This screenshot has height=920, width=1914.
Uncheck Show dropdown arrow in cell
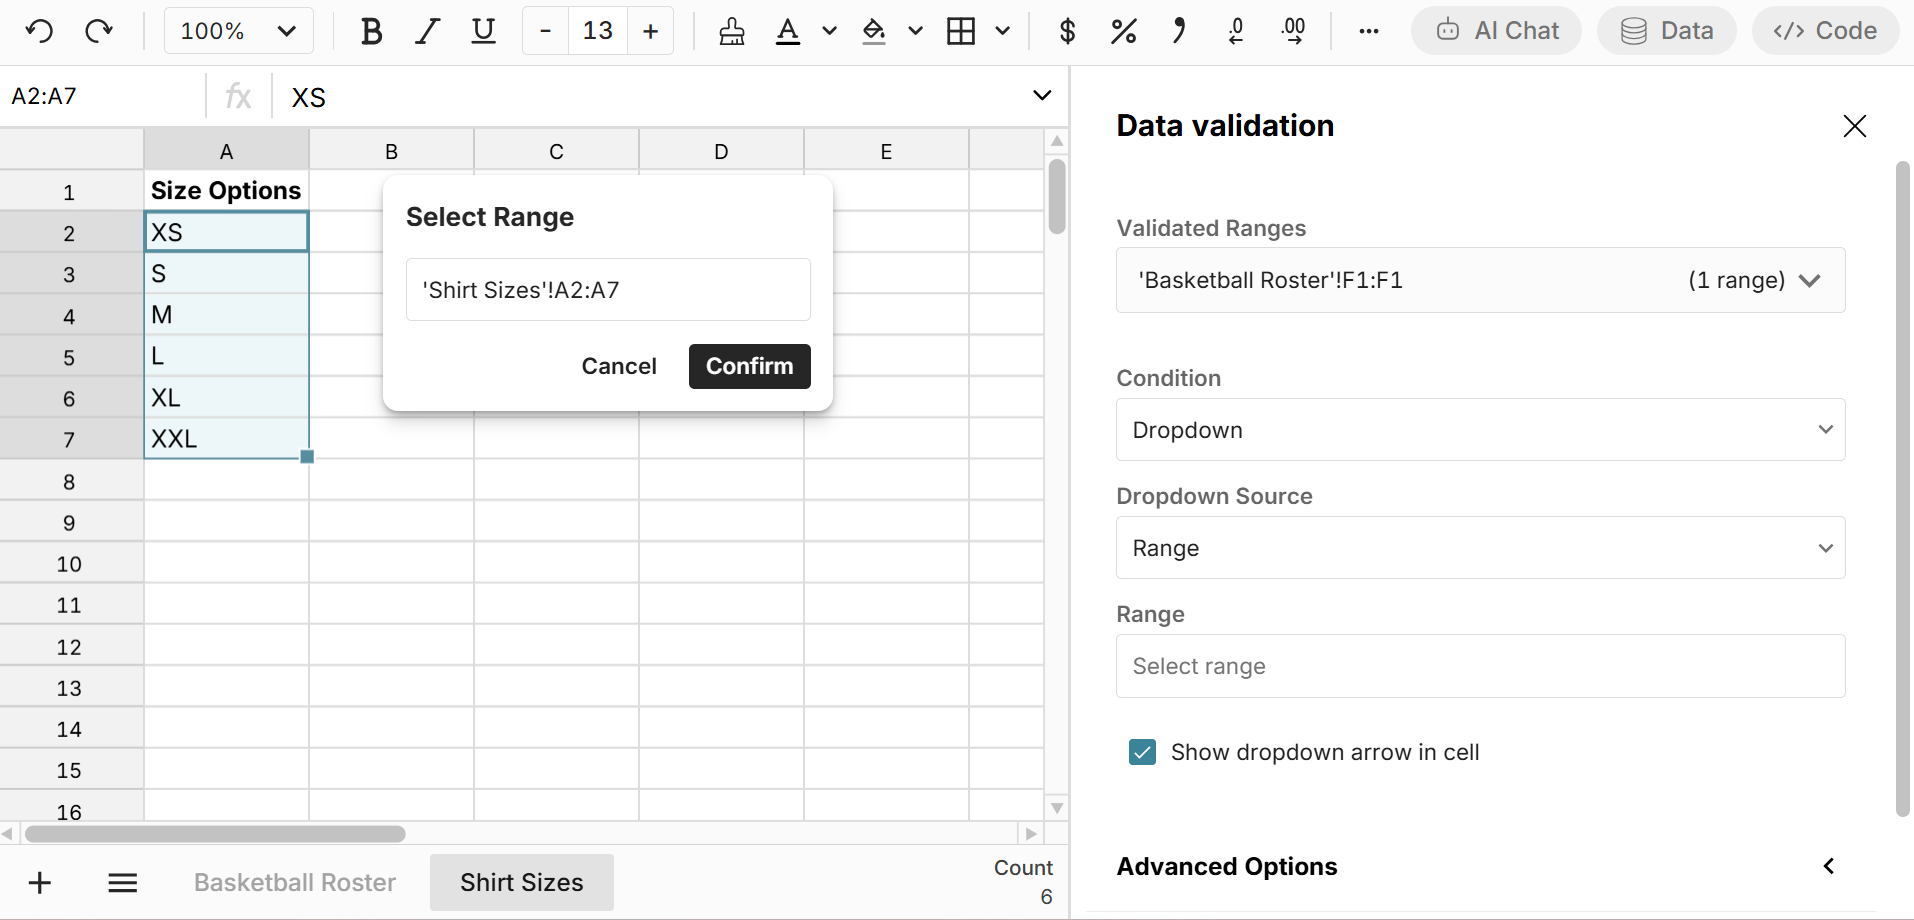[x=1142, y=752]
